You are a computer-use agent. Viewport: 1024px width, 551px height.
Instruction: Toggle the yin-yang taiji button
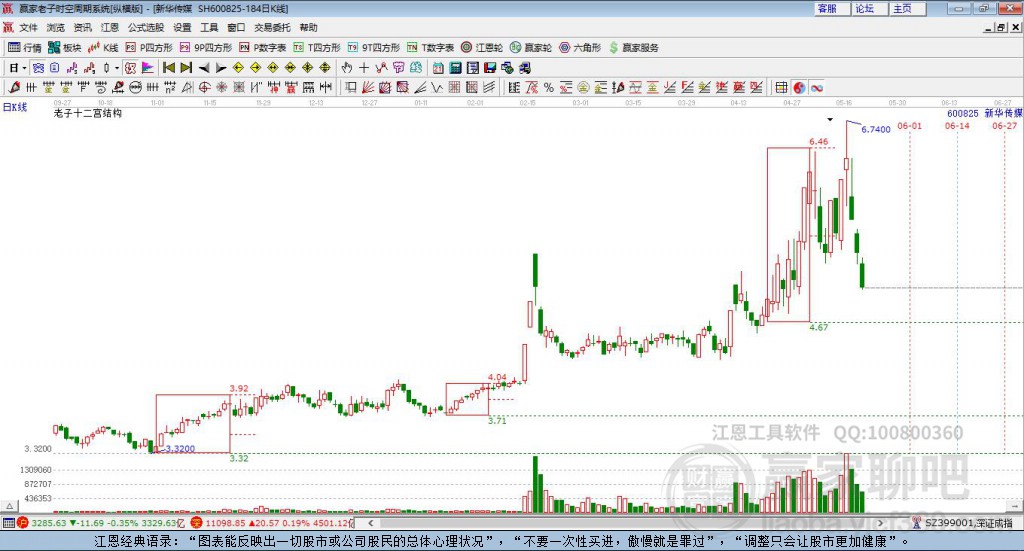click(x=799, y=87)
